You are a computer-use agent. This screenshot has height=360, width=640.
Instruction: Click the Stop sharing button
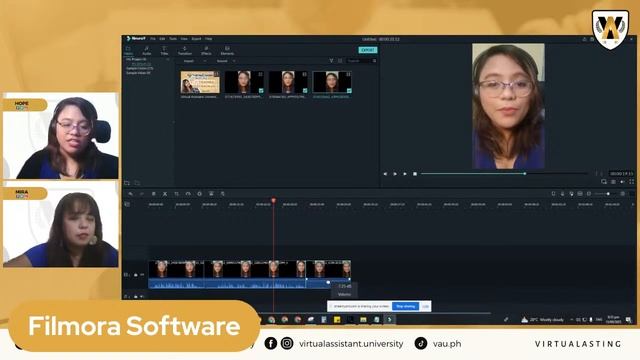point(405,306)
